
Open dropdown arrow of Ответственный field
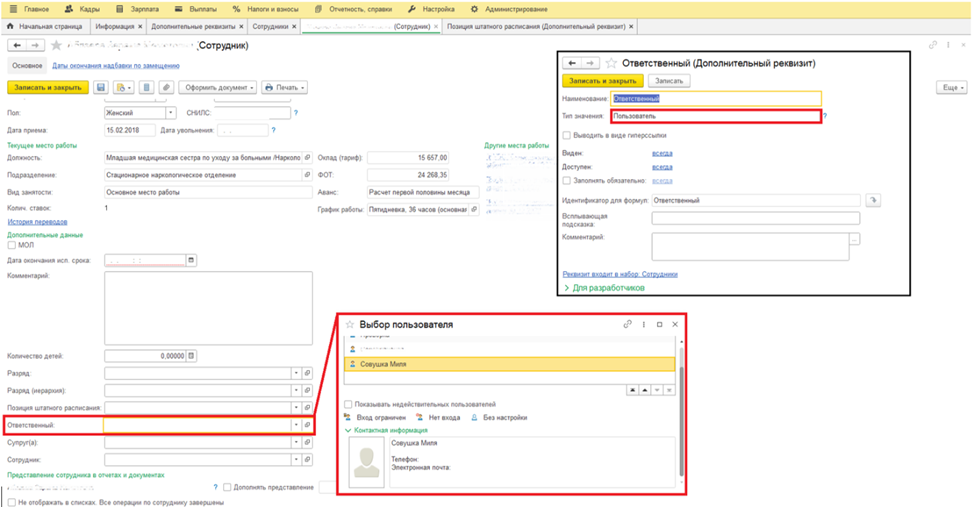point(296,426)
